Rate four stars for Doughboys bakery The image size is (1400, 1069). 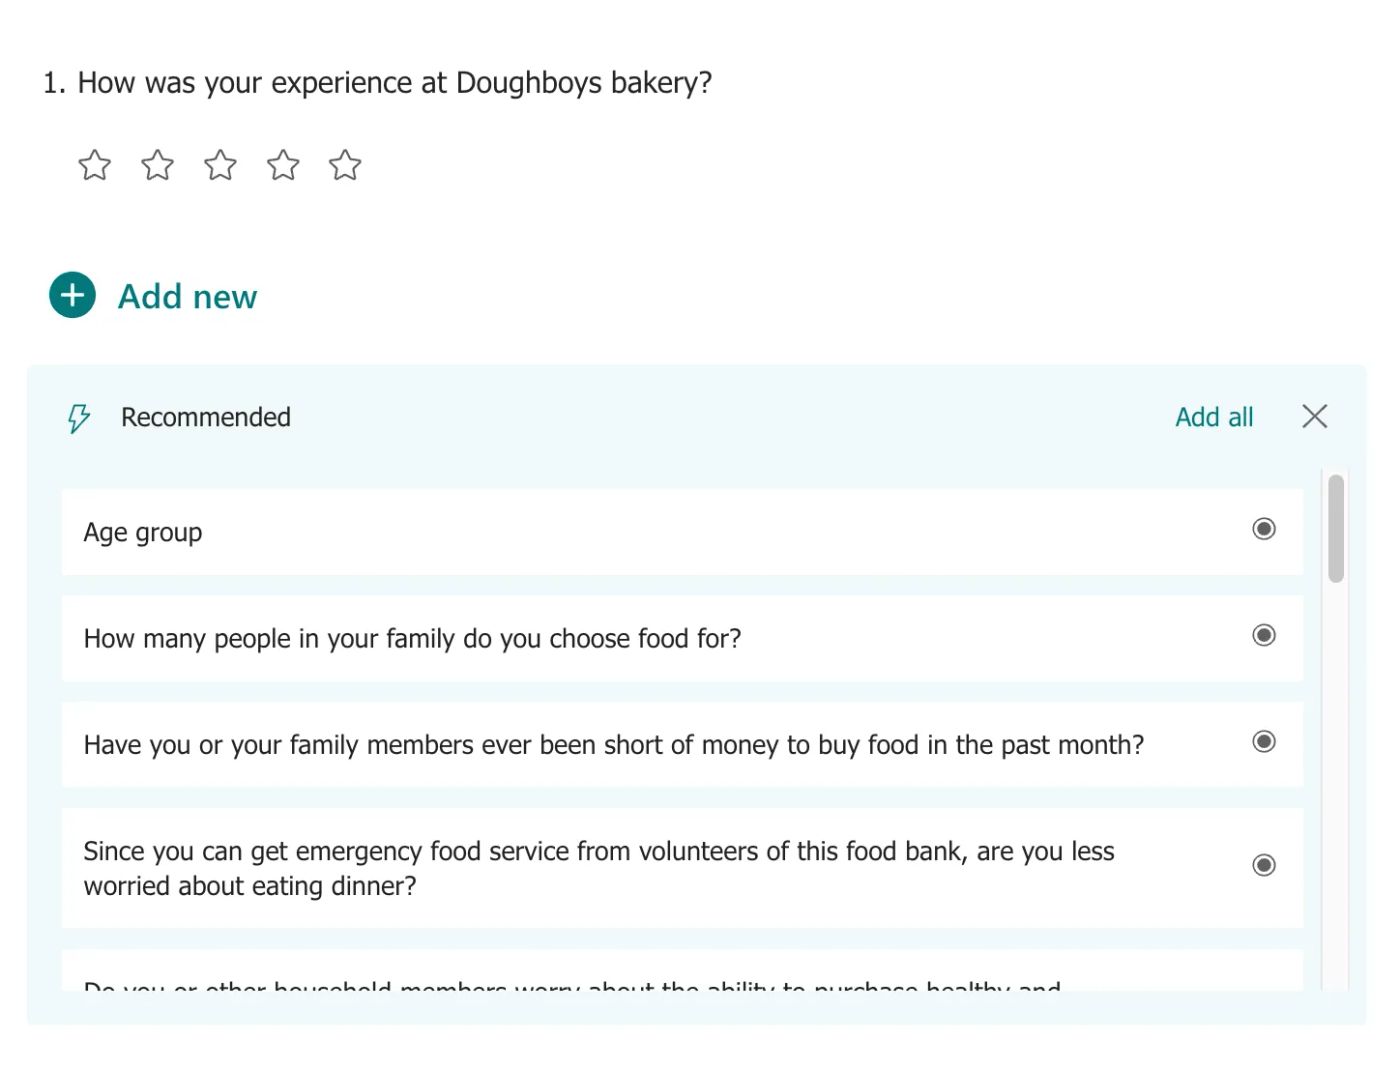(283, 165)
